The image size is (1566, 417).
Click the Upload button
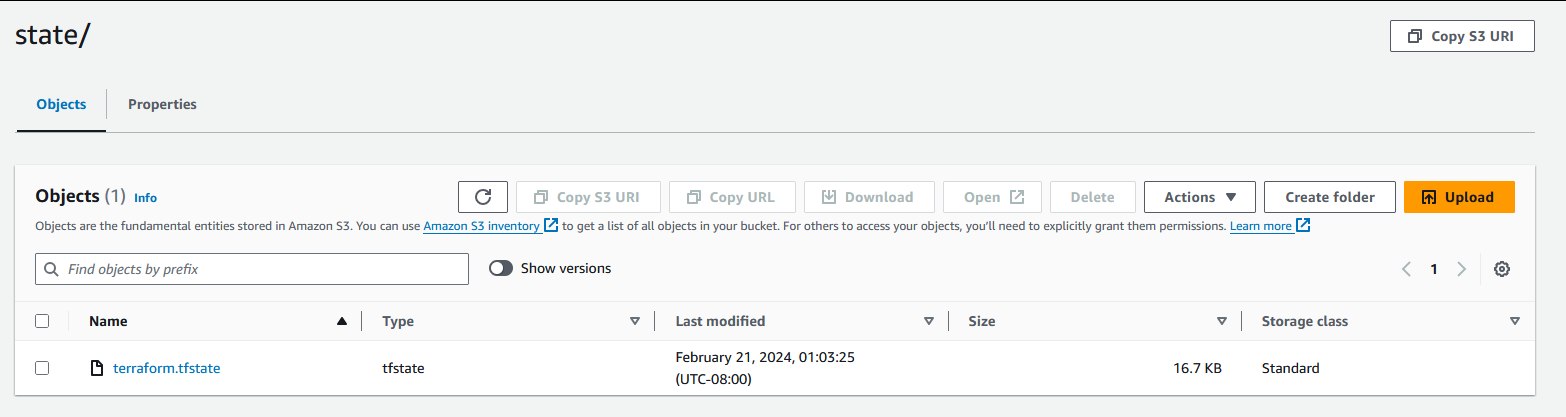1458,197
